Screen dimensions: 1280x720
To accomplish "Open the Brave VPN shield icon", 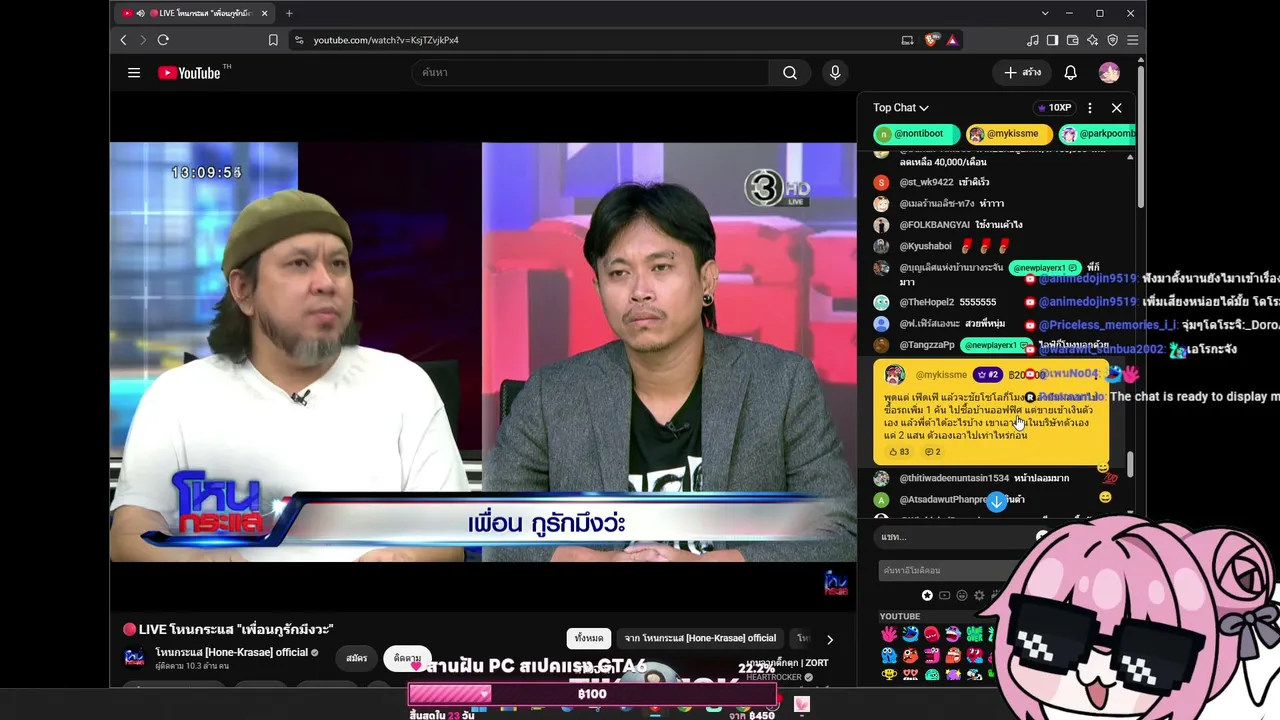I will [x=1113, y=40].
